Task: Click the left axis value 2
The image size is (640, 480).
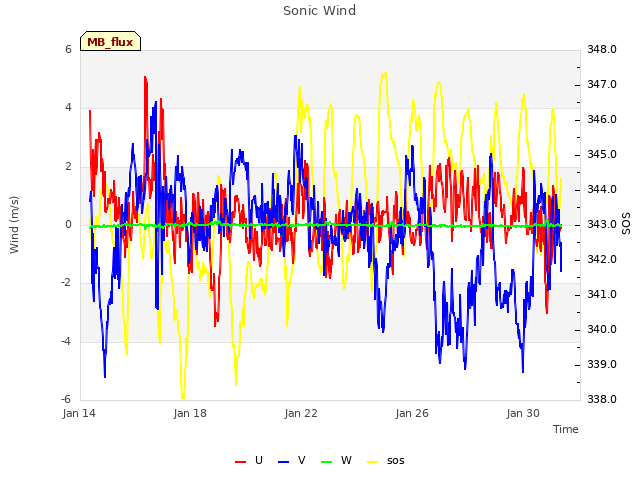Action: click(68, 166)
